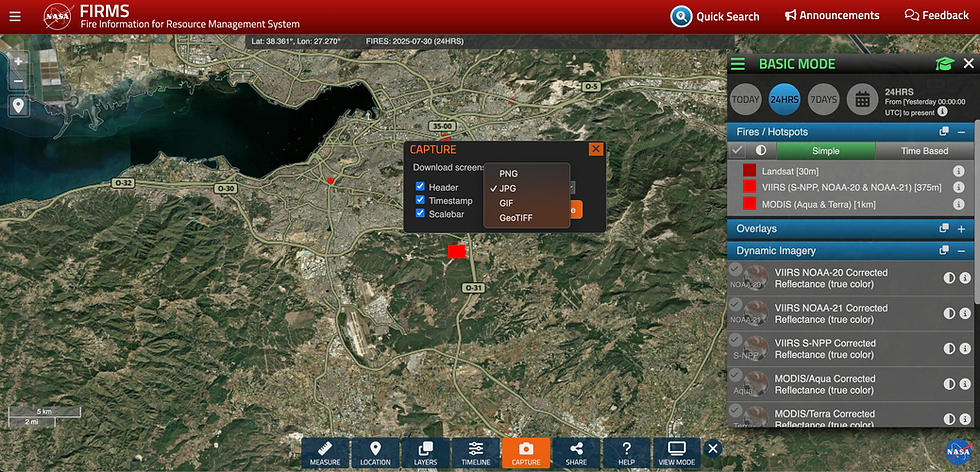Click the NASA logo in header

(59, 16)
